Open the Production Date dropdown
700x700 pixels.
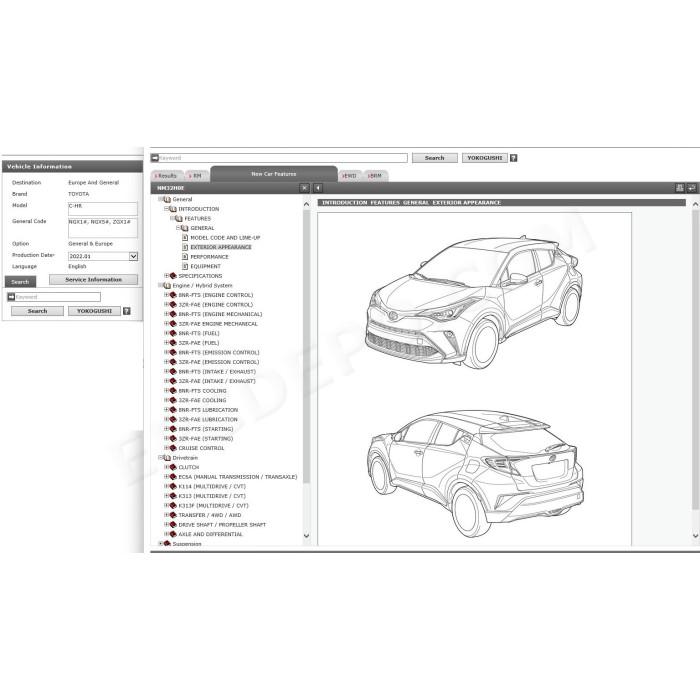point(133,256)
